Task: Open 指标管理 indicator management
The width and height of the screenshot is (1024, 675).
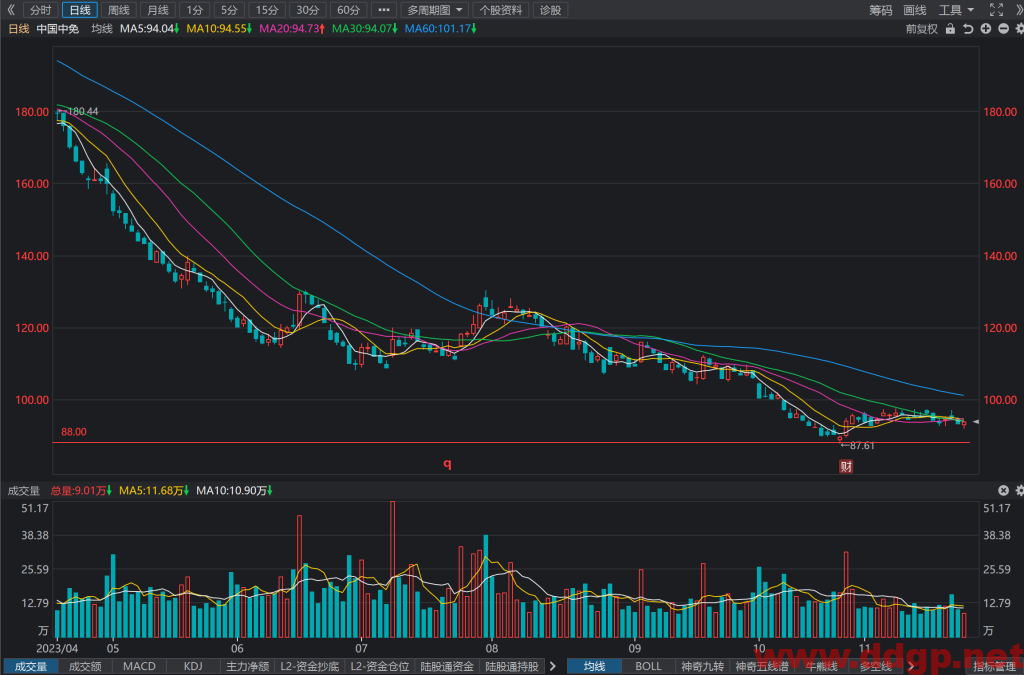Action: pyautogui.click(x=994, y=667)
